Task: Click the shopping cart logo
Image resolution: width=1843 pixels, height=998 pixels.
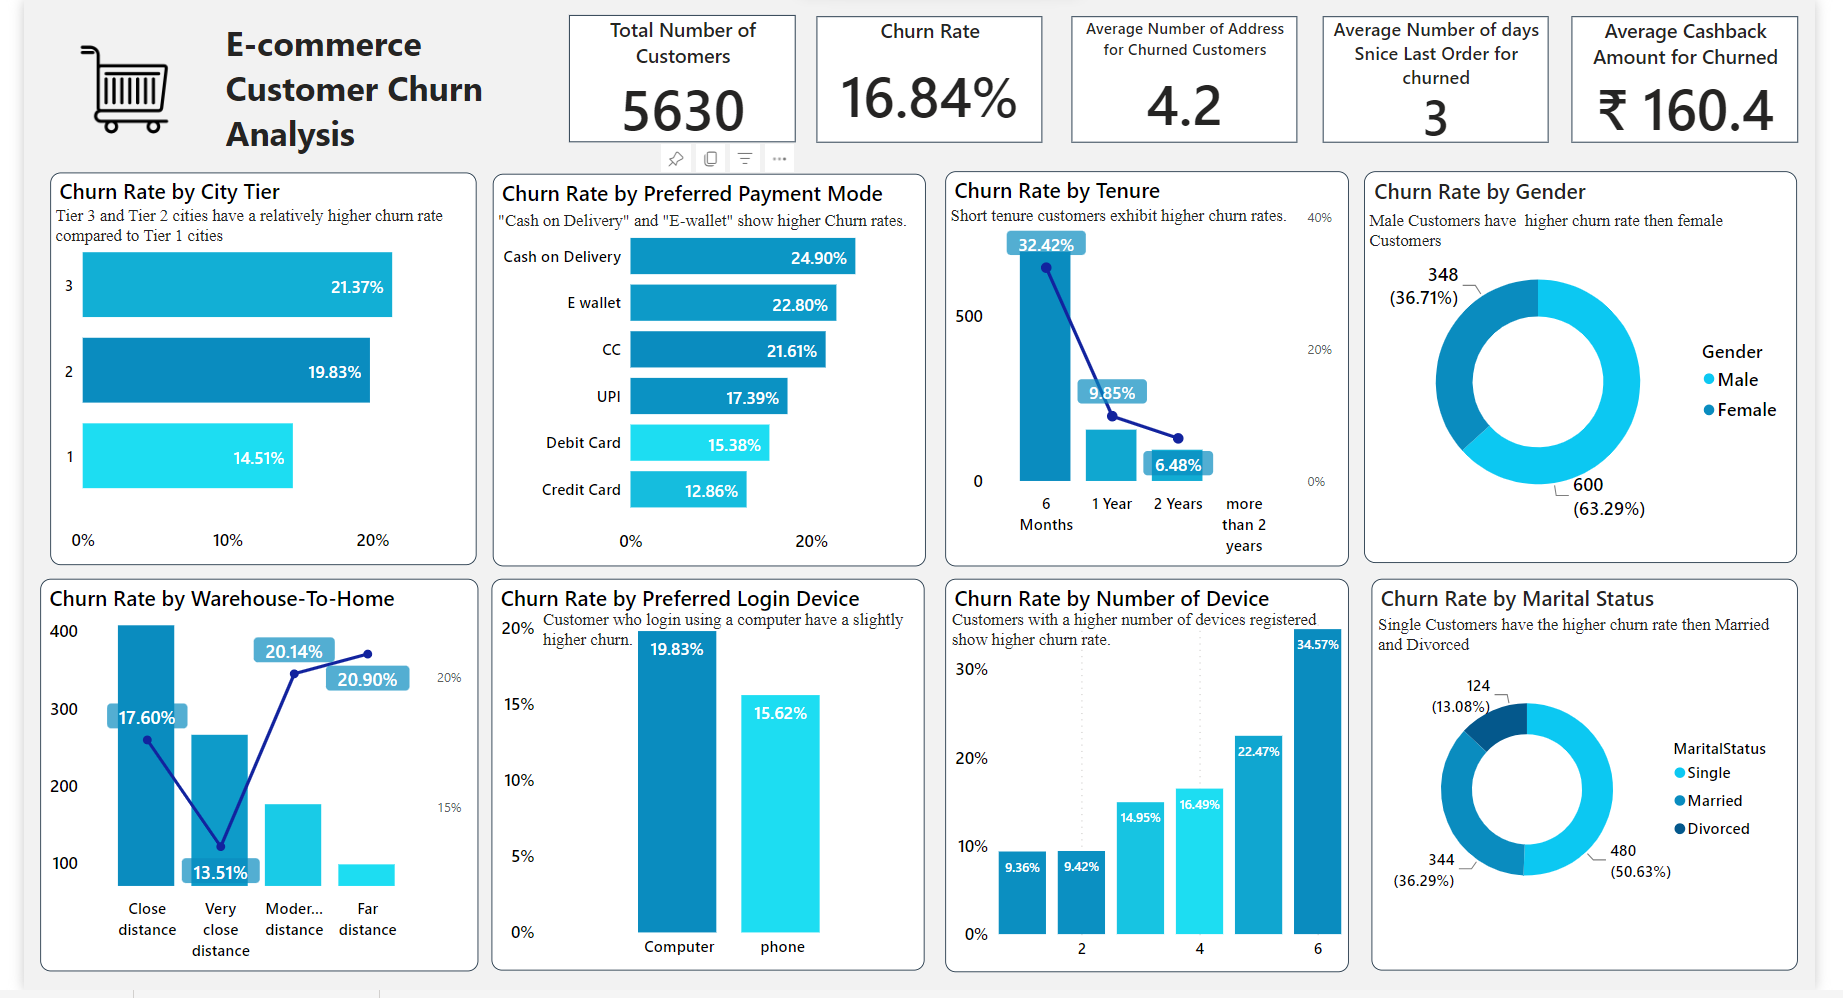Action: (x=127, y=90)
